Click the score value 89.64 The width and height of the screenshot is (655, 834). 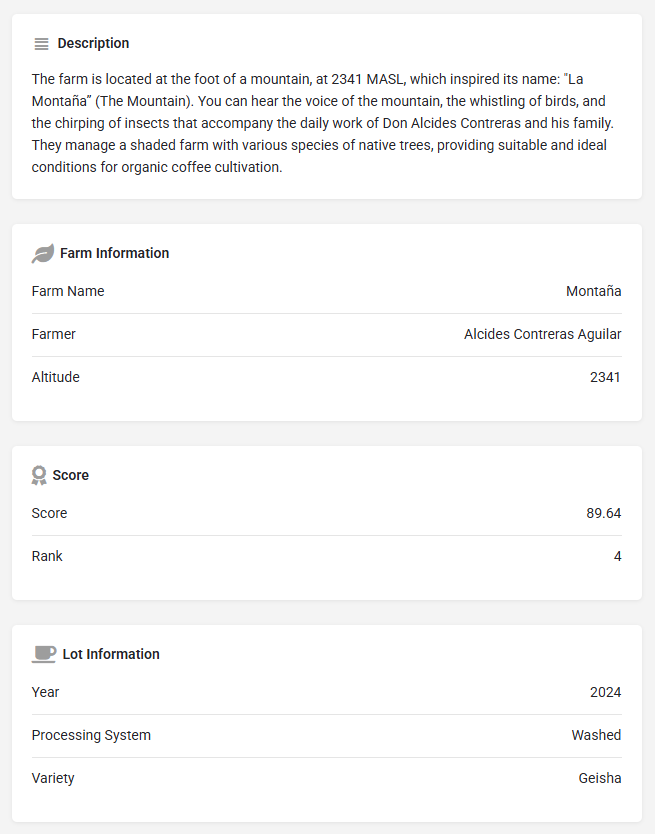[603, 513]
